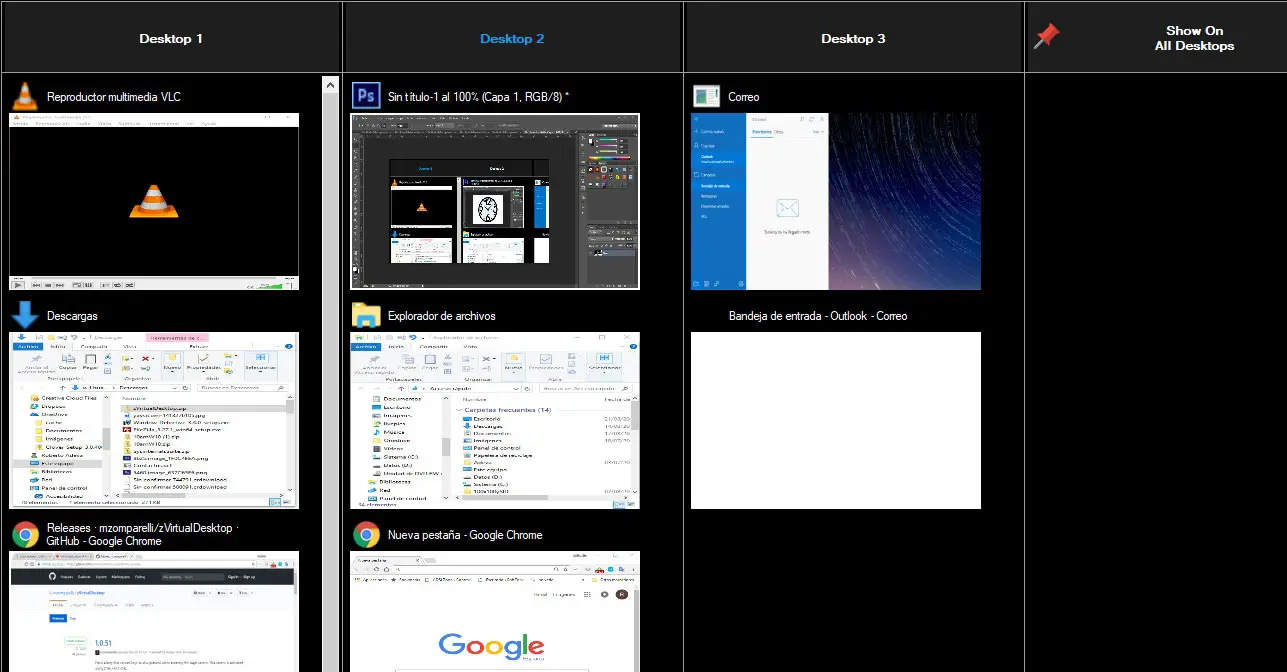Click the title 'Nueva pestaña - Google Chrome'

pyautogui.click(x=465, y=535)
